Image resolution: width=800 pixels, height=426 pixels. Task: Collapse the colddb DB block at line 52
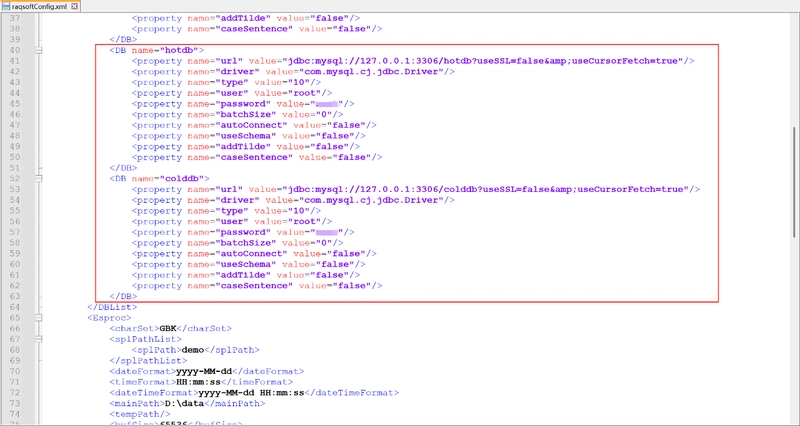tap(39, 179)
